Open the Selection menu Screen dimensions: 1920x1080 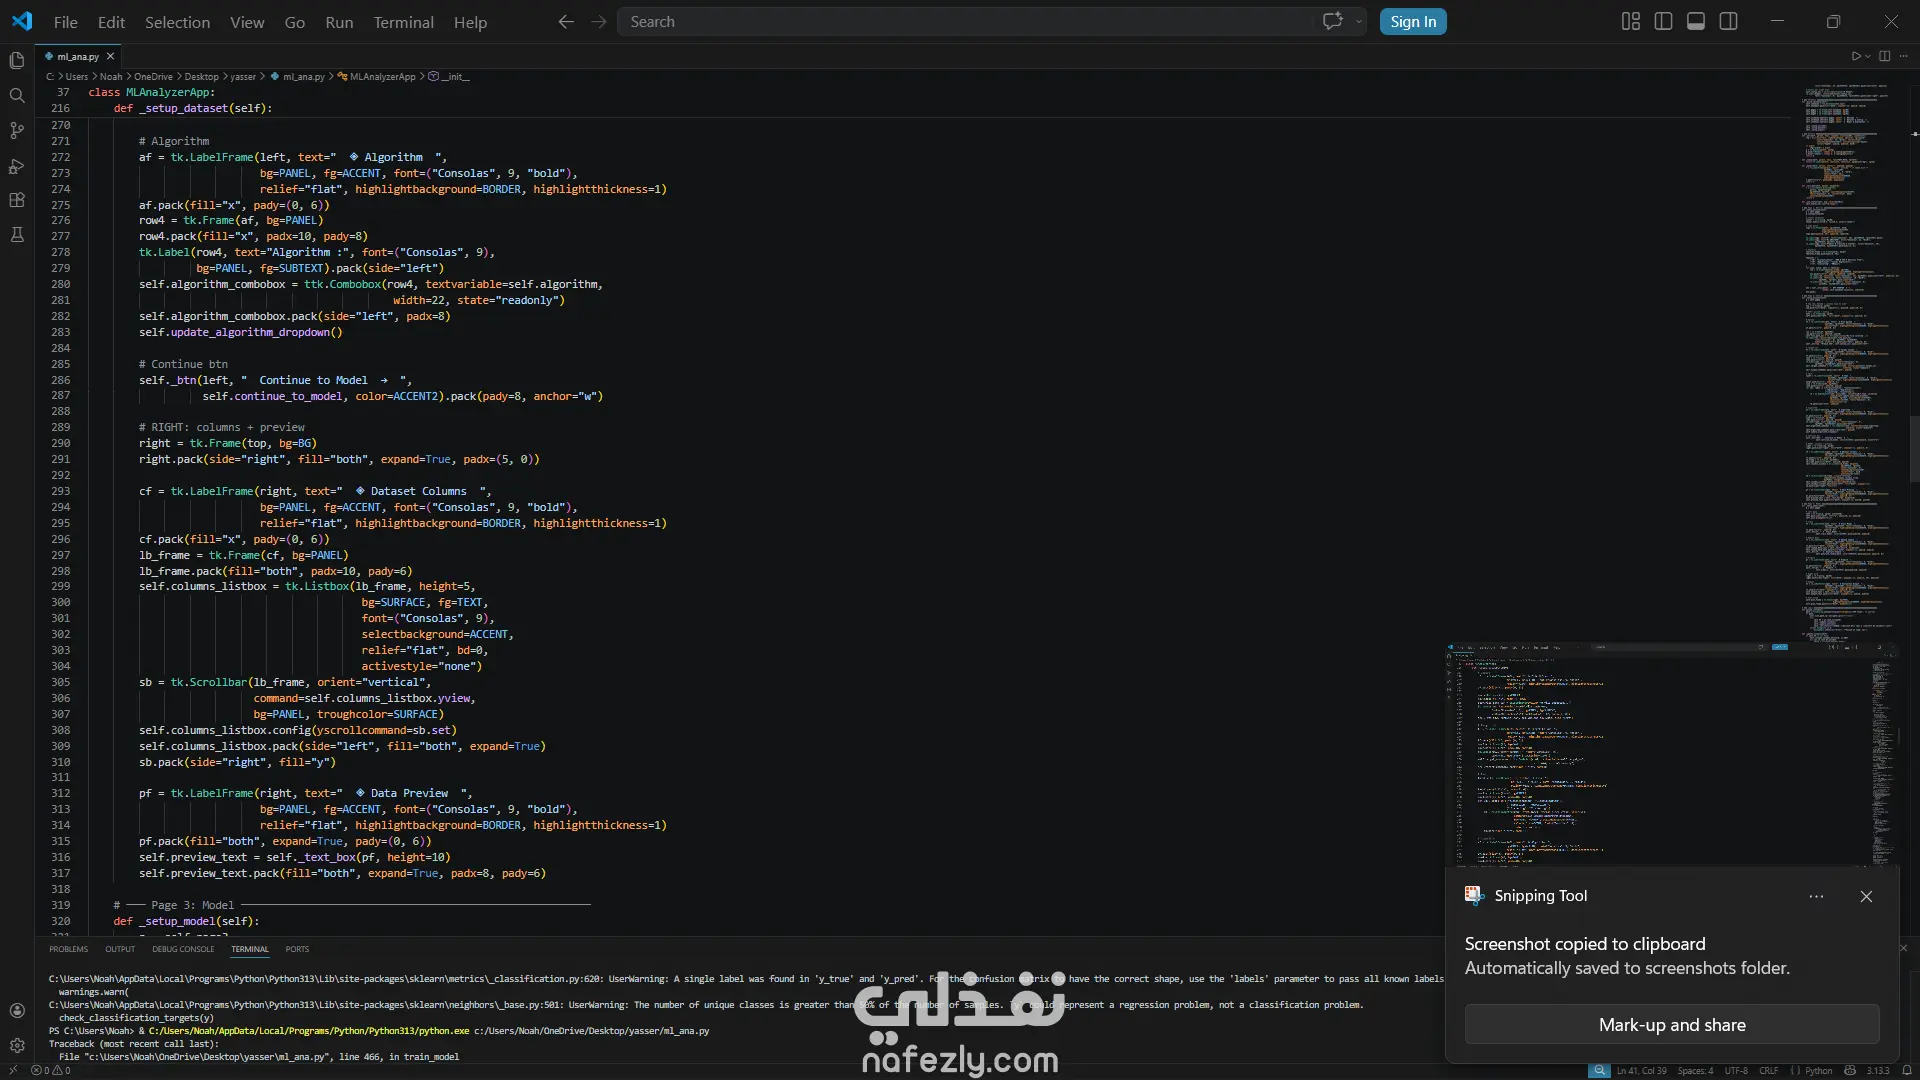(177, 22)
